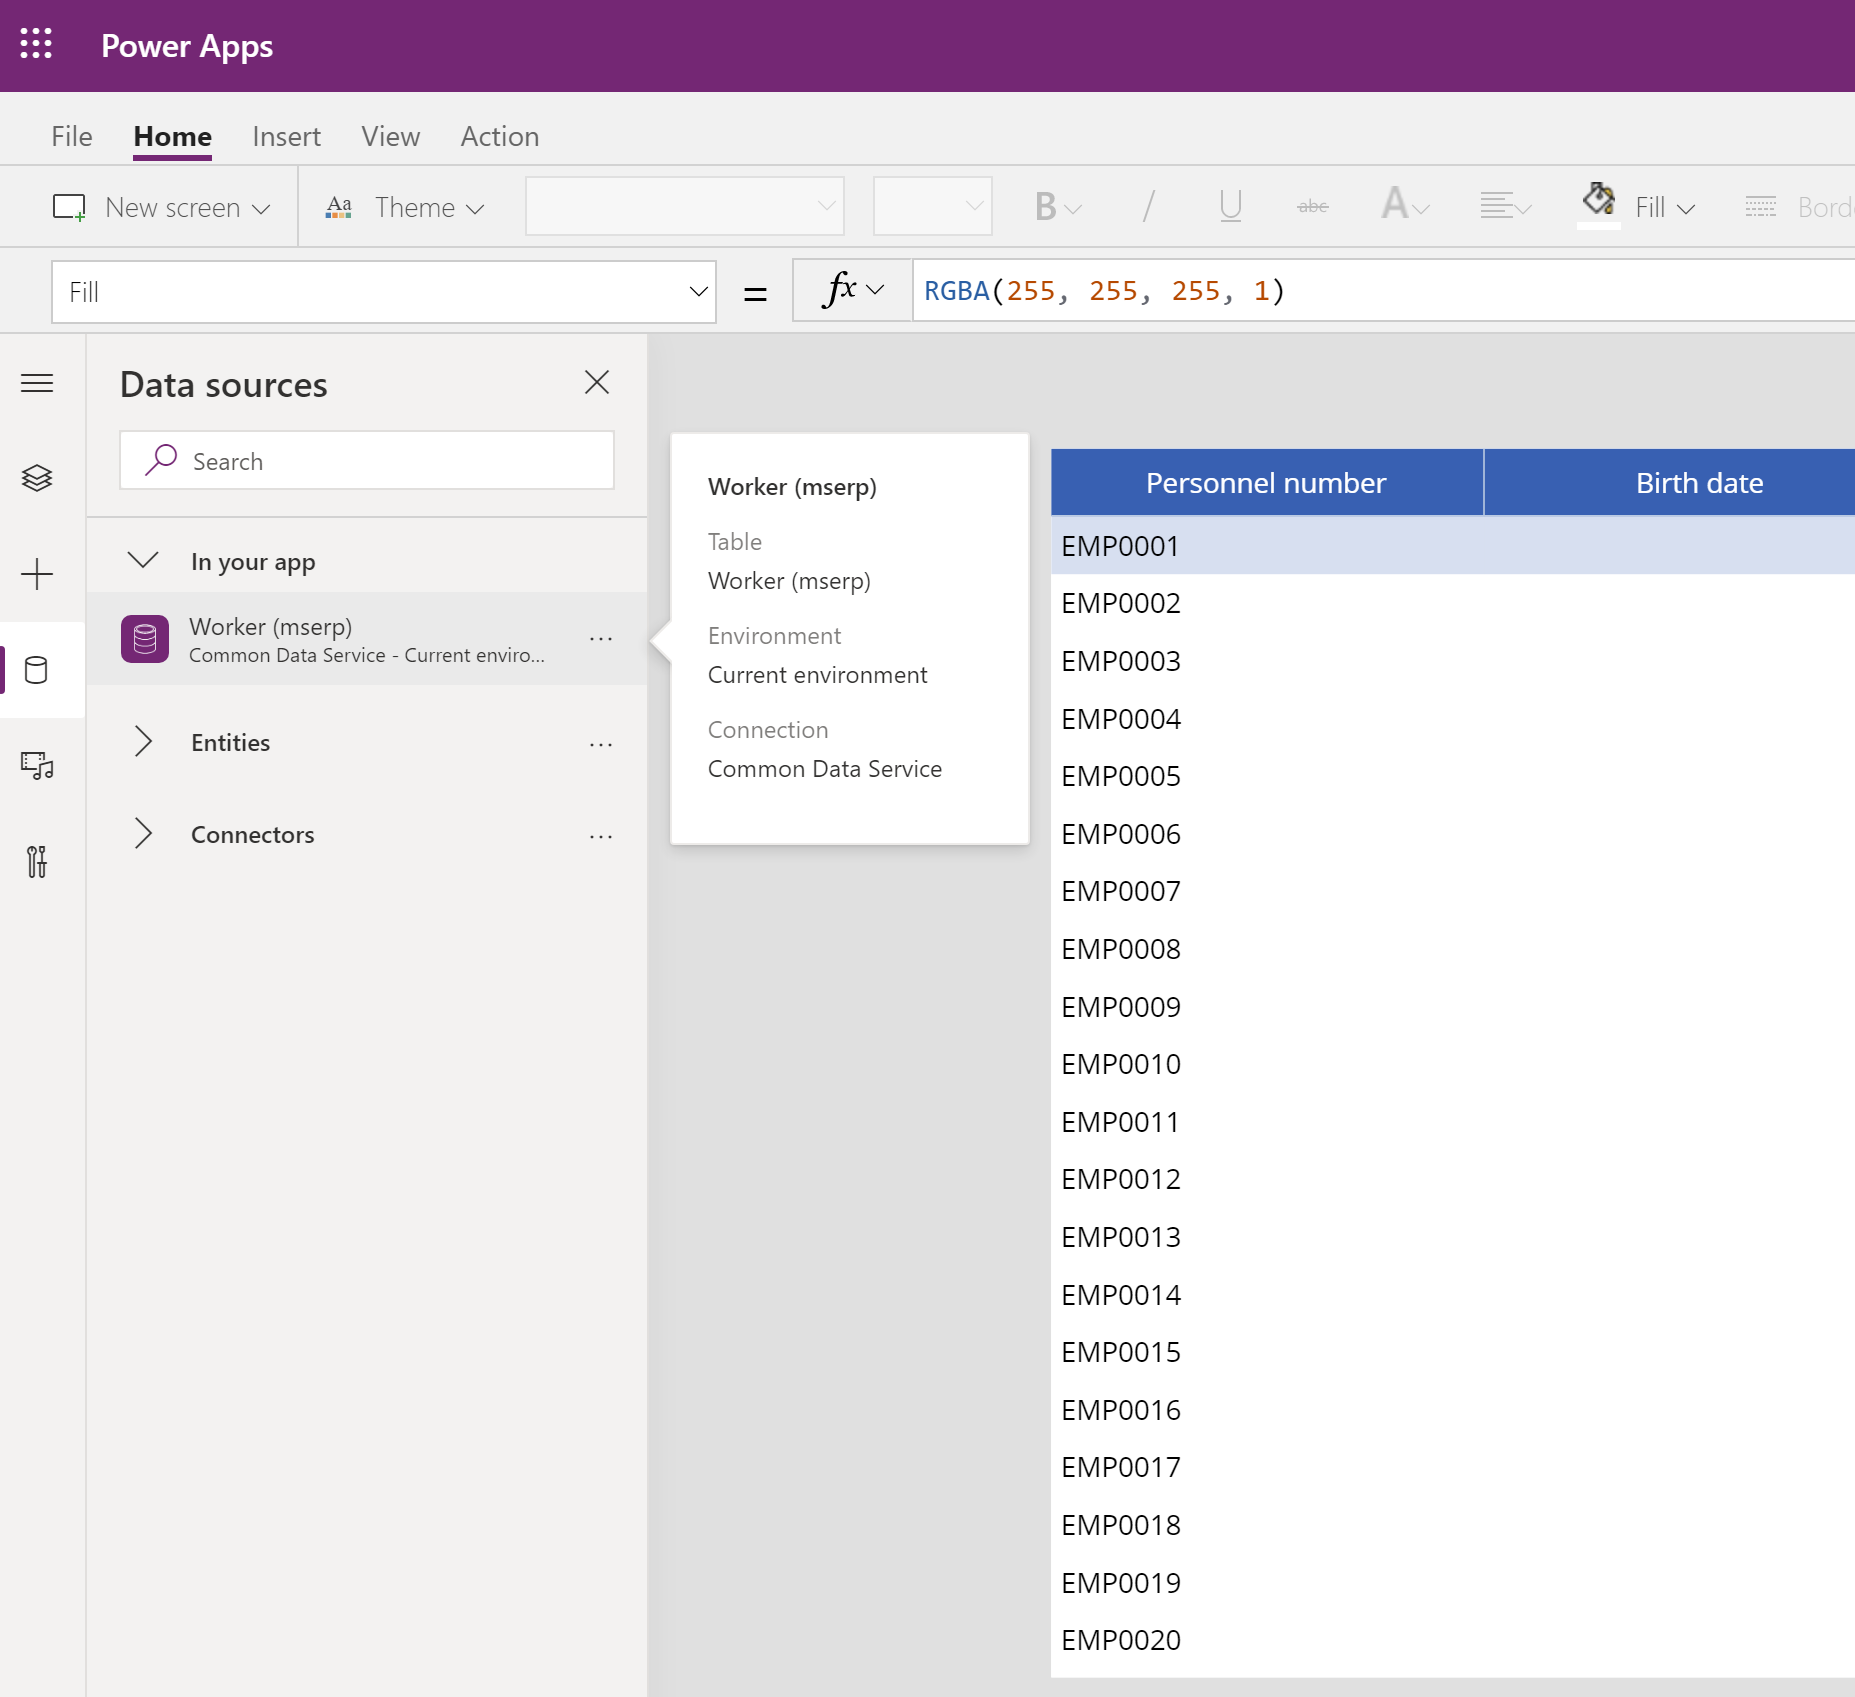The height and width of the screenshot is (1697, 1855).
Task: Click the Border style icon
Action: 1761,207
